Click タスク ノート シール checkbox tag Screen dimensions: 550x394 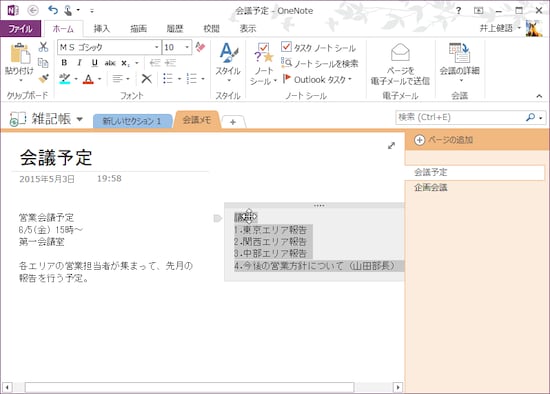click(318, 47)
